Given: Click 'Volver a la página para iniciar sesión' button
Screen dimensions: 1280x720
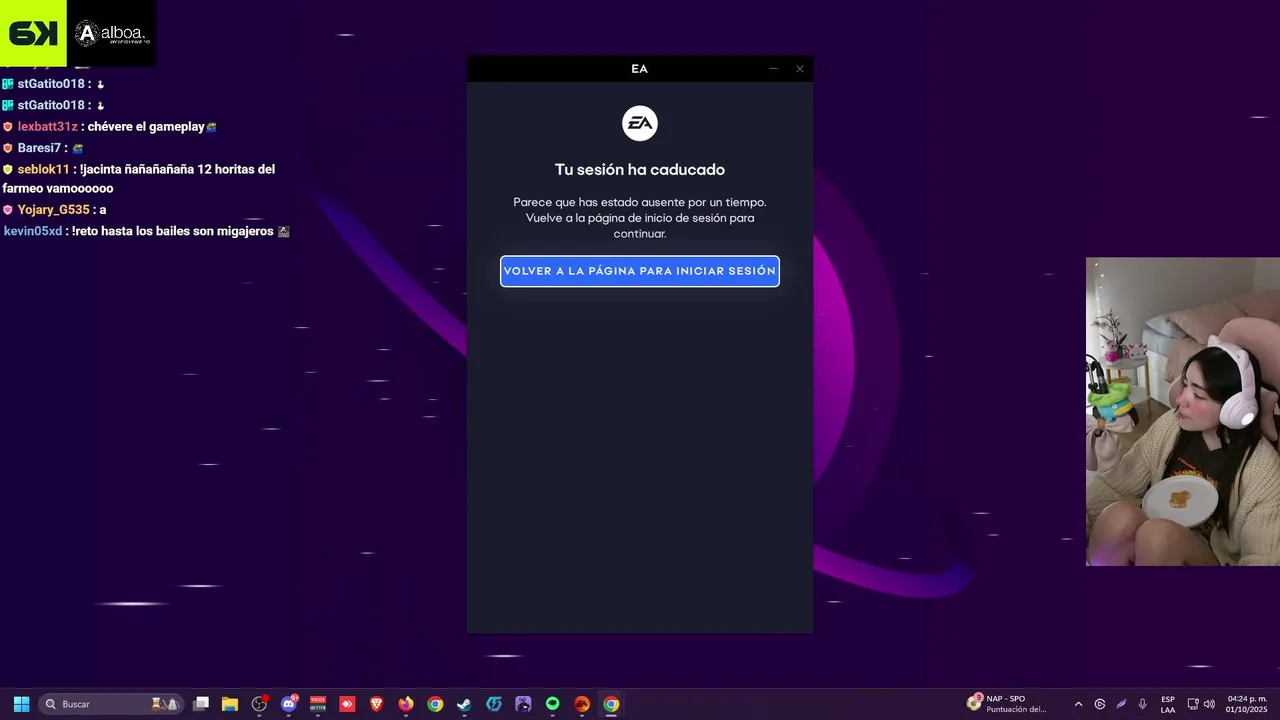Looking at the screenshot, I should [x=640, y=271].
